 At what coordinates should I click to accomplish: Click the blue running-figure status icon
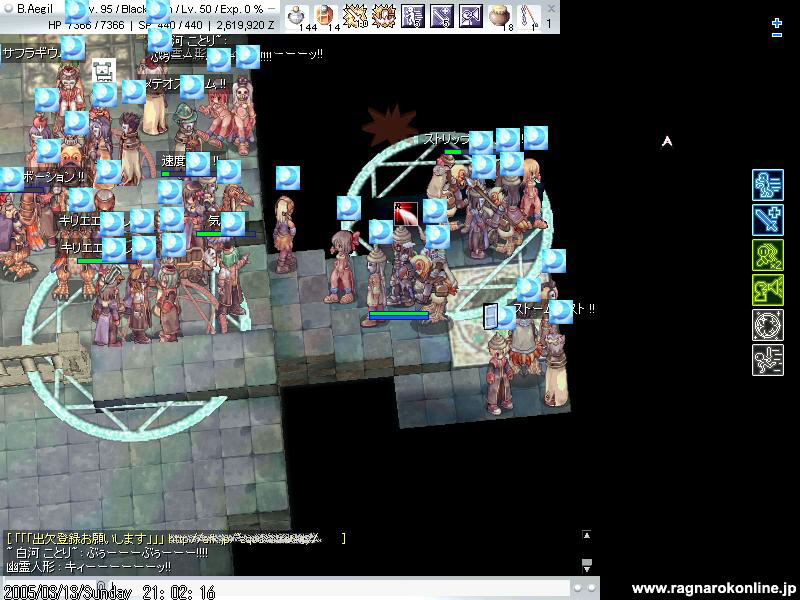pos(768,185)
